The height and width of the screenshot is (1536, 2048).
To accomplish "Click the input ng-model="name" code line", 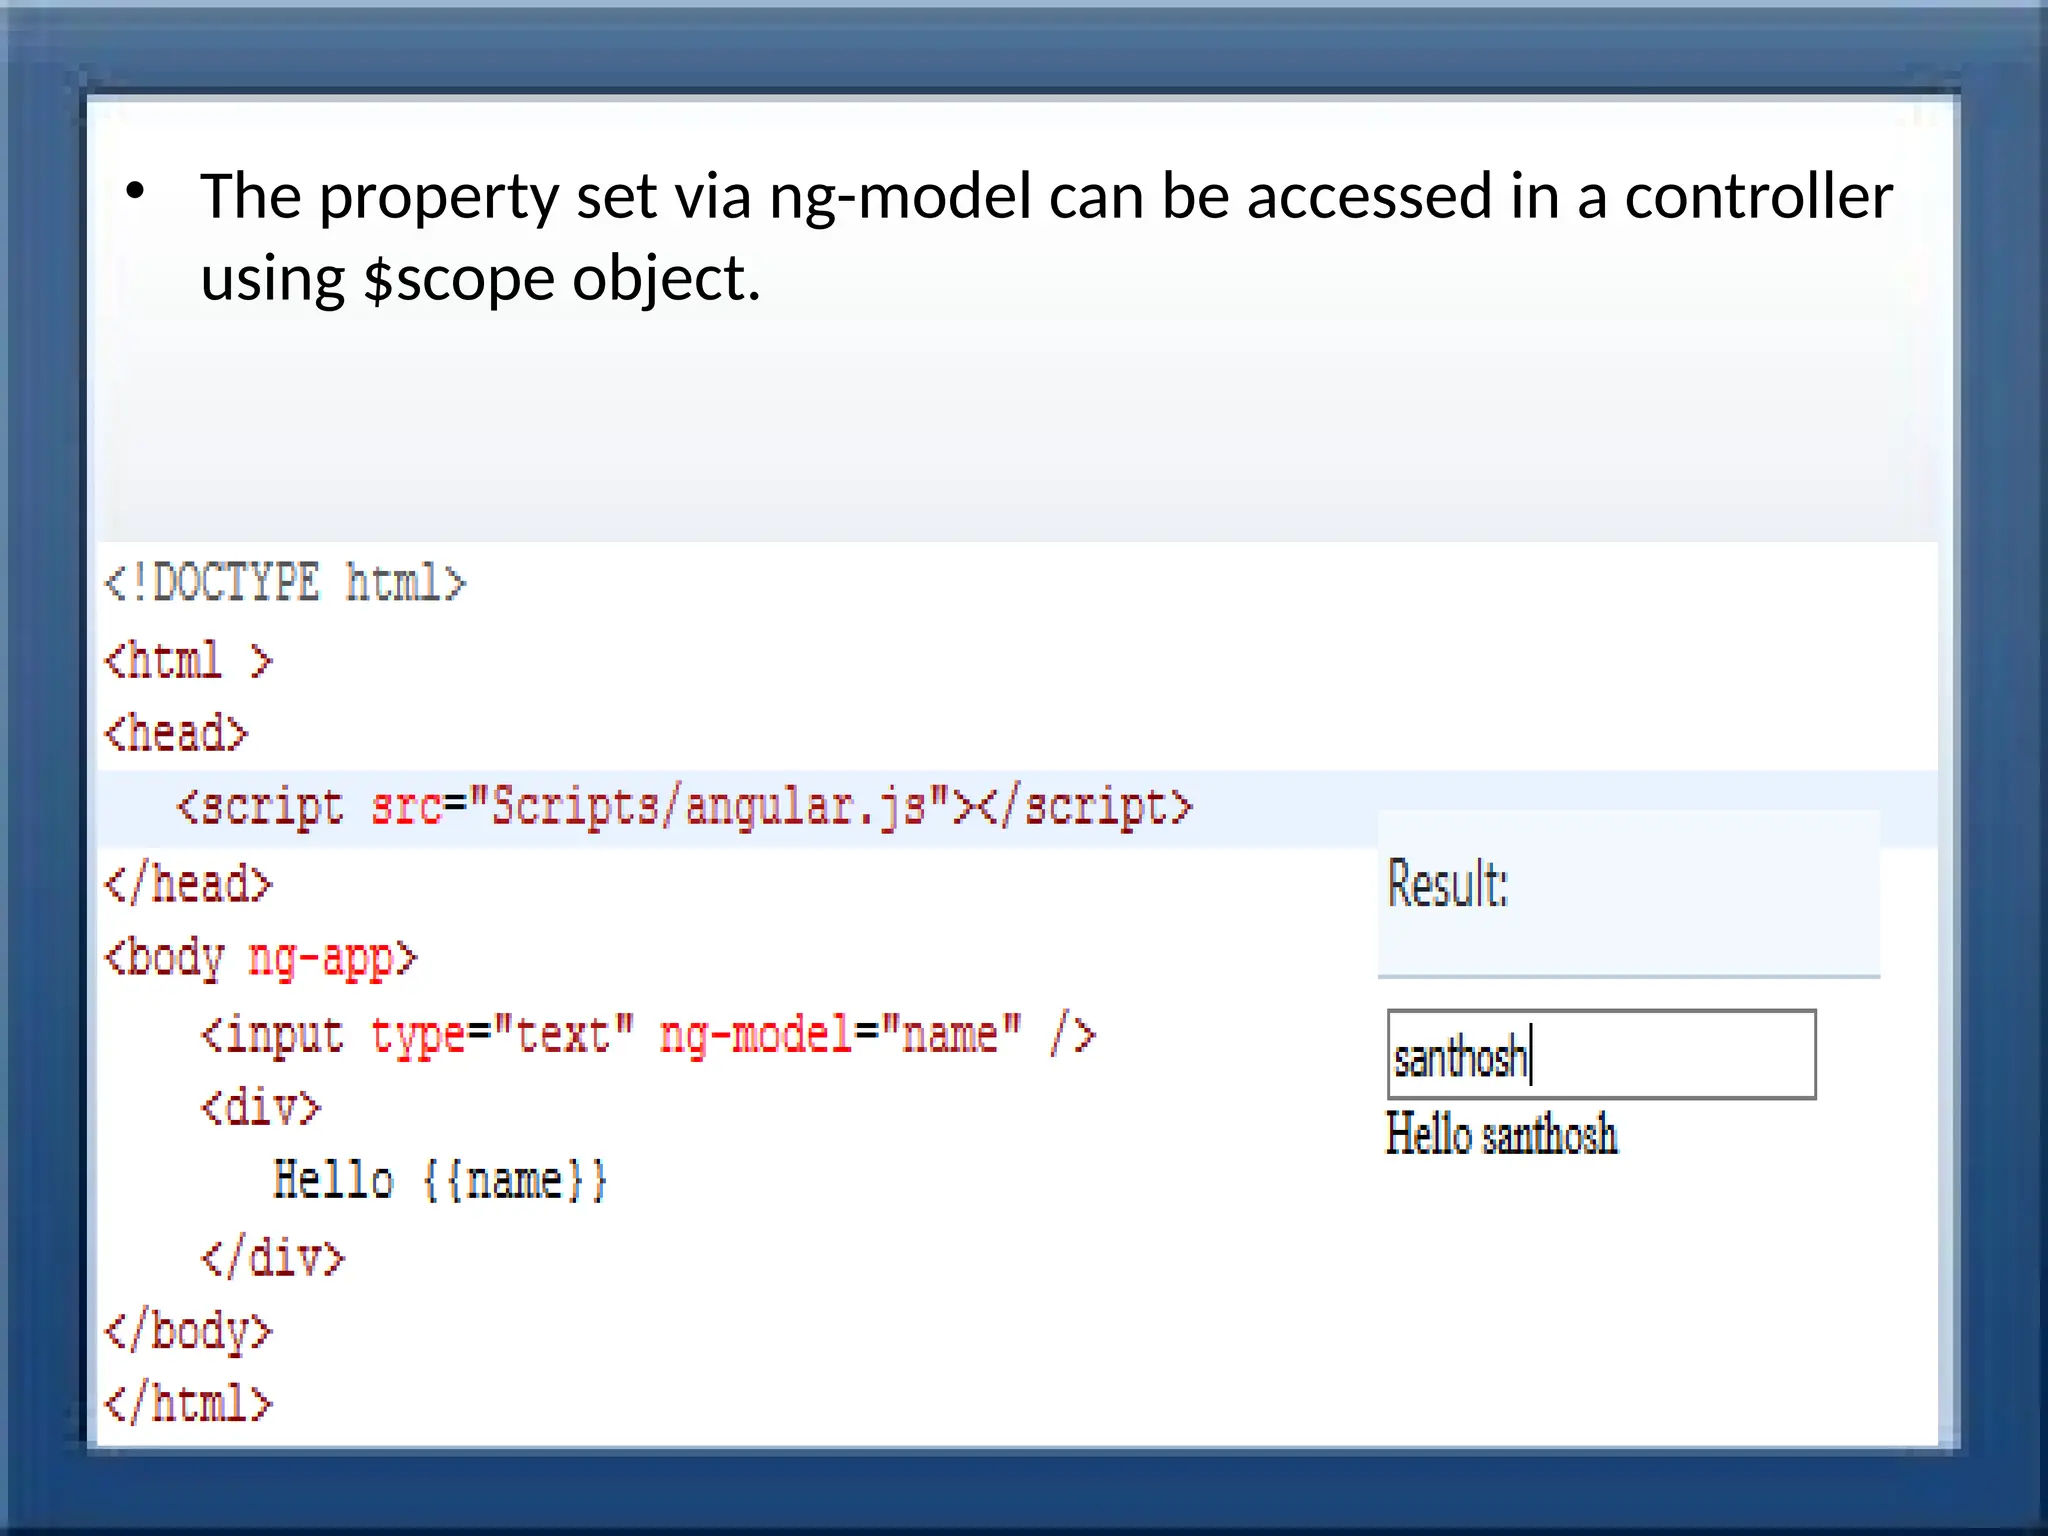I will [648, 1034].
